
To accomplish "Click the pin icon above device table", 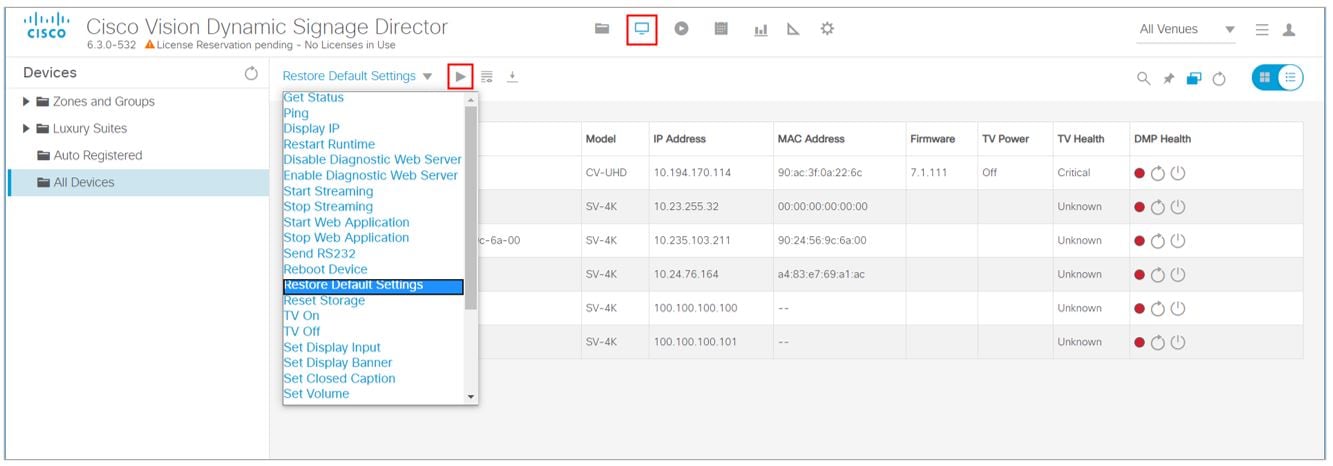I will [x=1168, y=78].
